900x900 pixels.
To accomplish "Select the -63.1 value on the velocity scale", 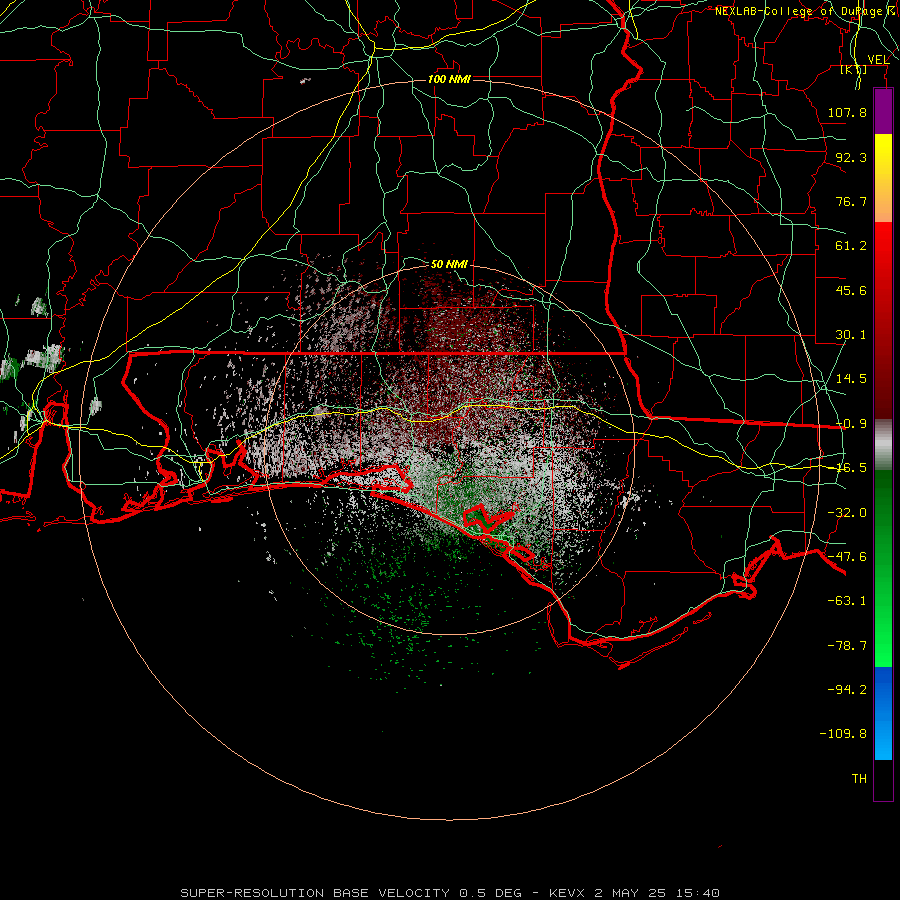I will point(847,601).
